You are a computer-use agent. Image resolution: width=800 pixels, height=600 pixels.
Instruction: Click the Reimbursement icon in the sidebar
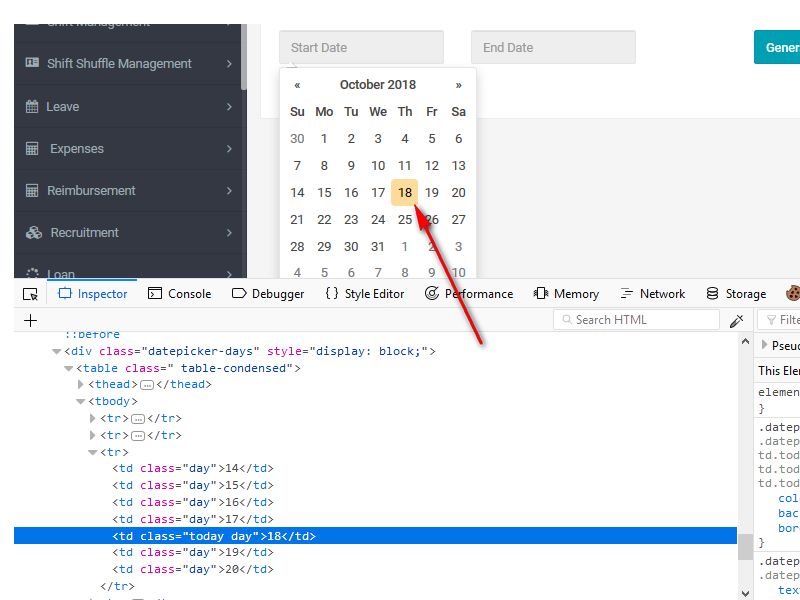click(x=34, y=190)
